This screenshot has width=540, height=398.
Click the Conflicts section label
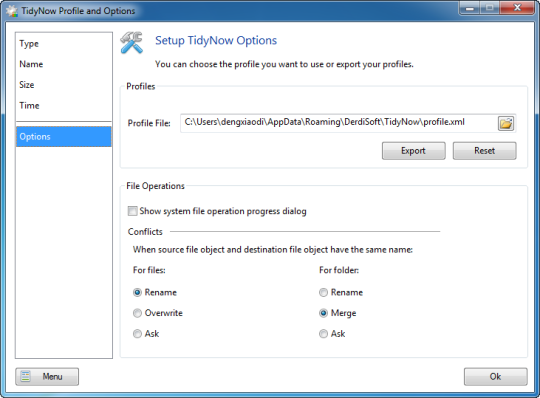[145, 232]
